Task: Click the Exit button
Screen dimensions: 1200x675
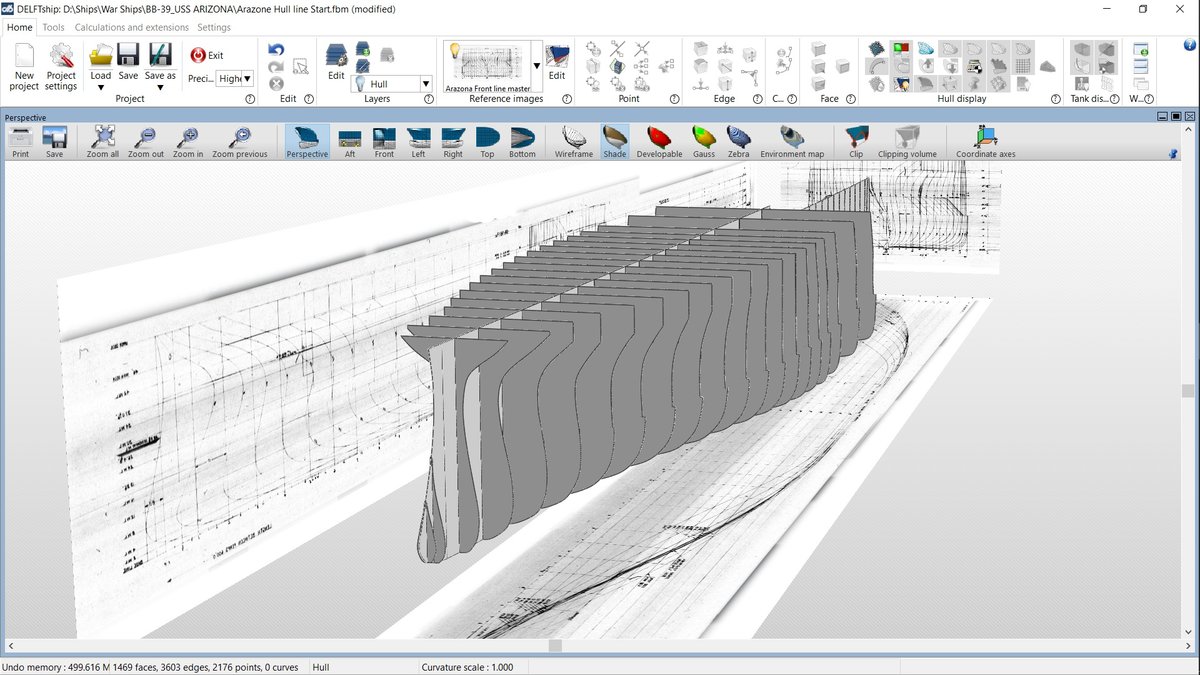Action: (x=207, y=55)
